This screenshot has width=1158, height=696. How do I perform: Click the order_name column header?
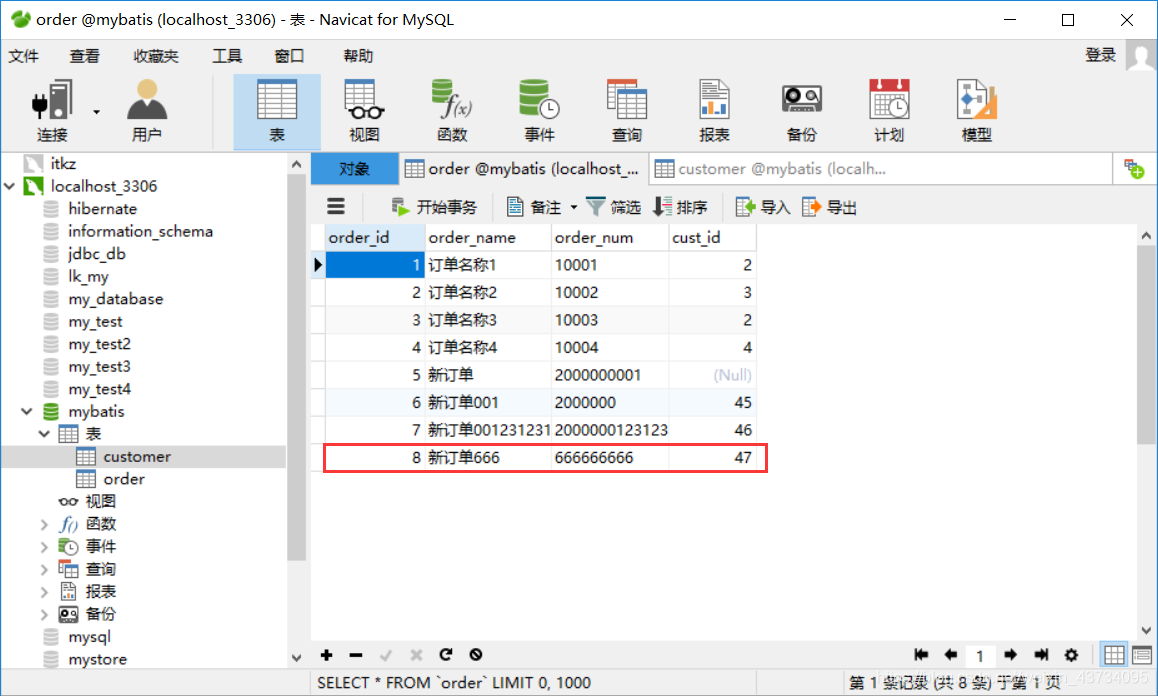tap(488, 238)
